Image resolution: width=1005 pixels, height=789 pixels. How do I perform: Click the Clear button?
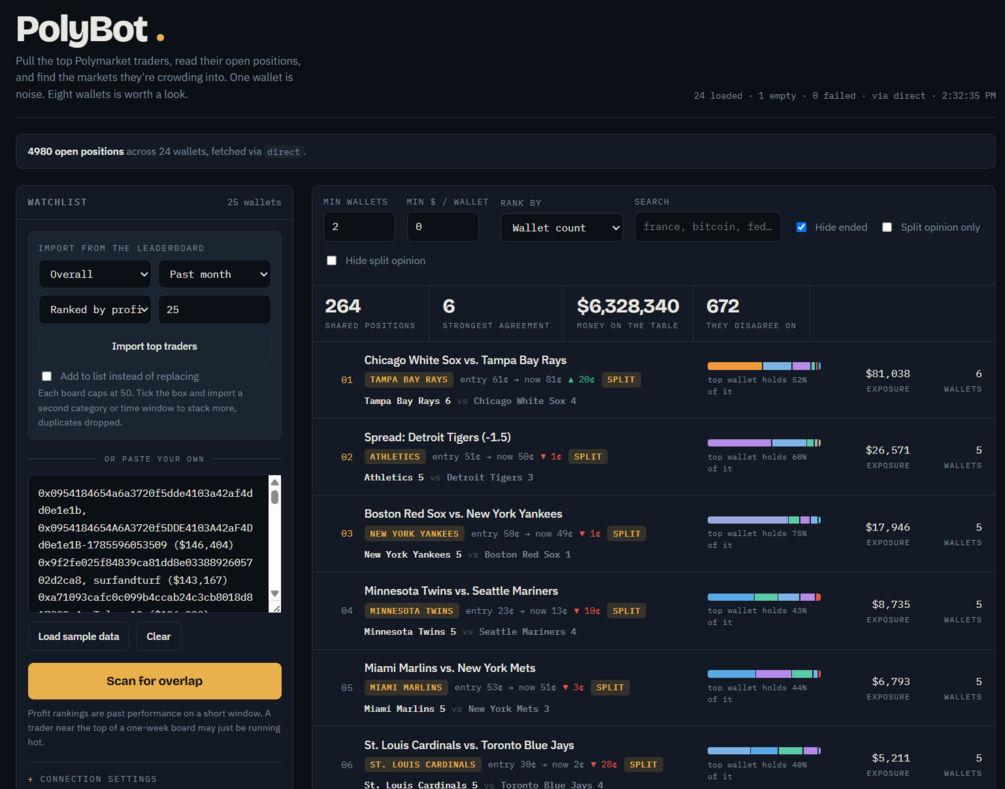(x=158, y=636)
